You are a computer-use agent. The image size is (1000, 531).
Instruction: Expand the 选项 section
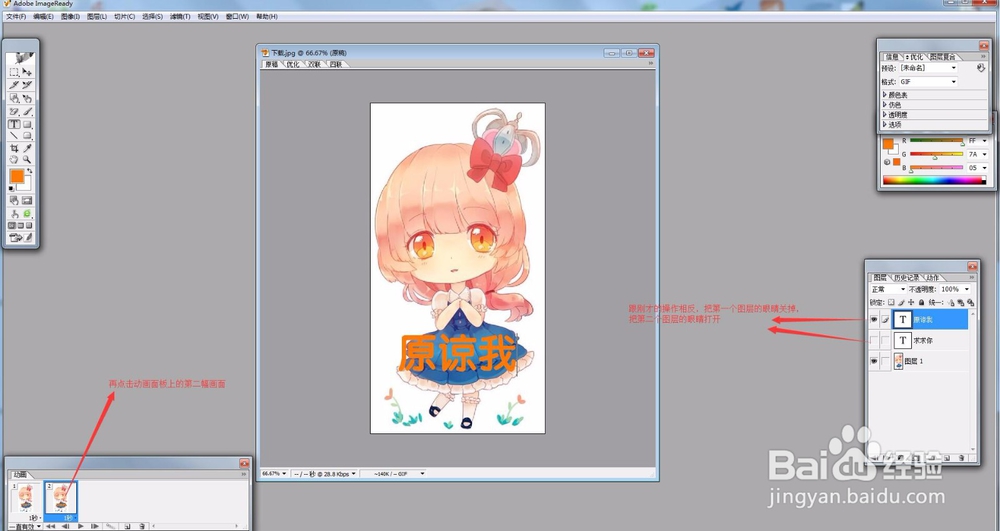point(884,124)
